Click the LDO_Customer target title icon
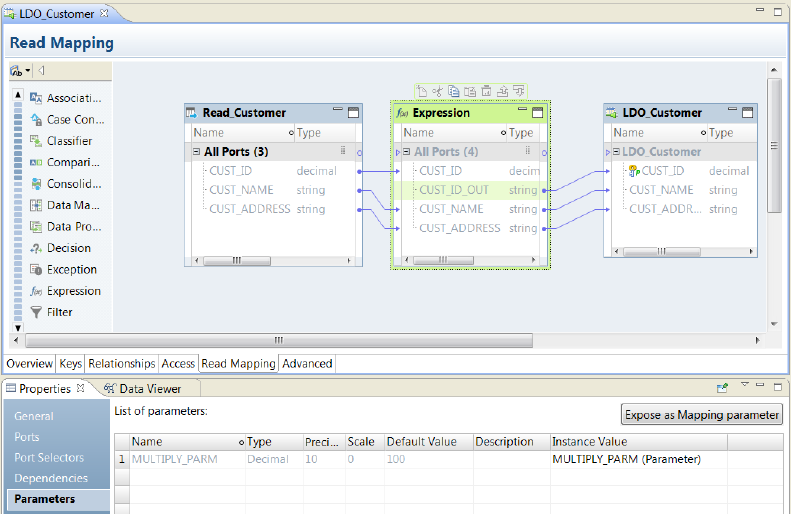The image size is (791, 514). click(x=611, y=113)
